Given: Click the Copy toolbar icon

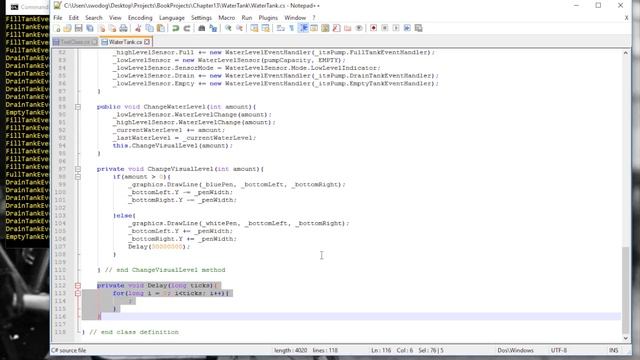Looking at the screenshot, I should pos(150,28).
